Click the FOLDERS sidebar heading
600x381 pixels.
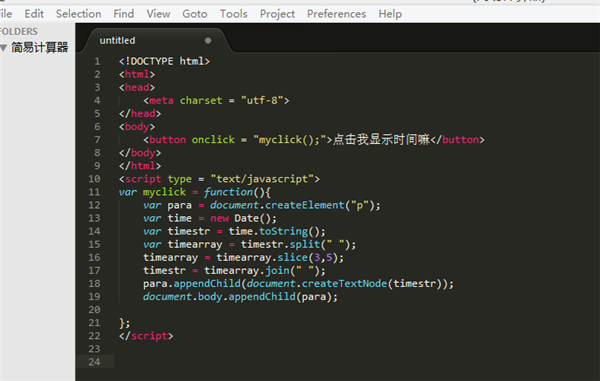(x=19, y=31)
